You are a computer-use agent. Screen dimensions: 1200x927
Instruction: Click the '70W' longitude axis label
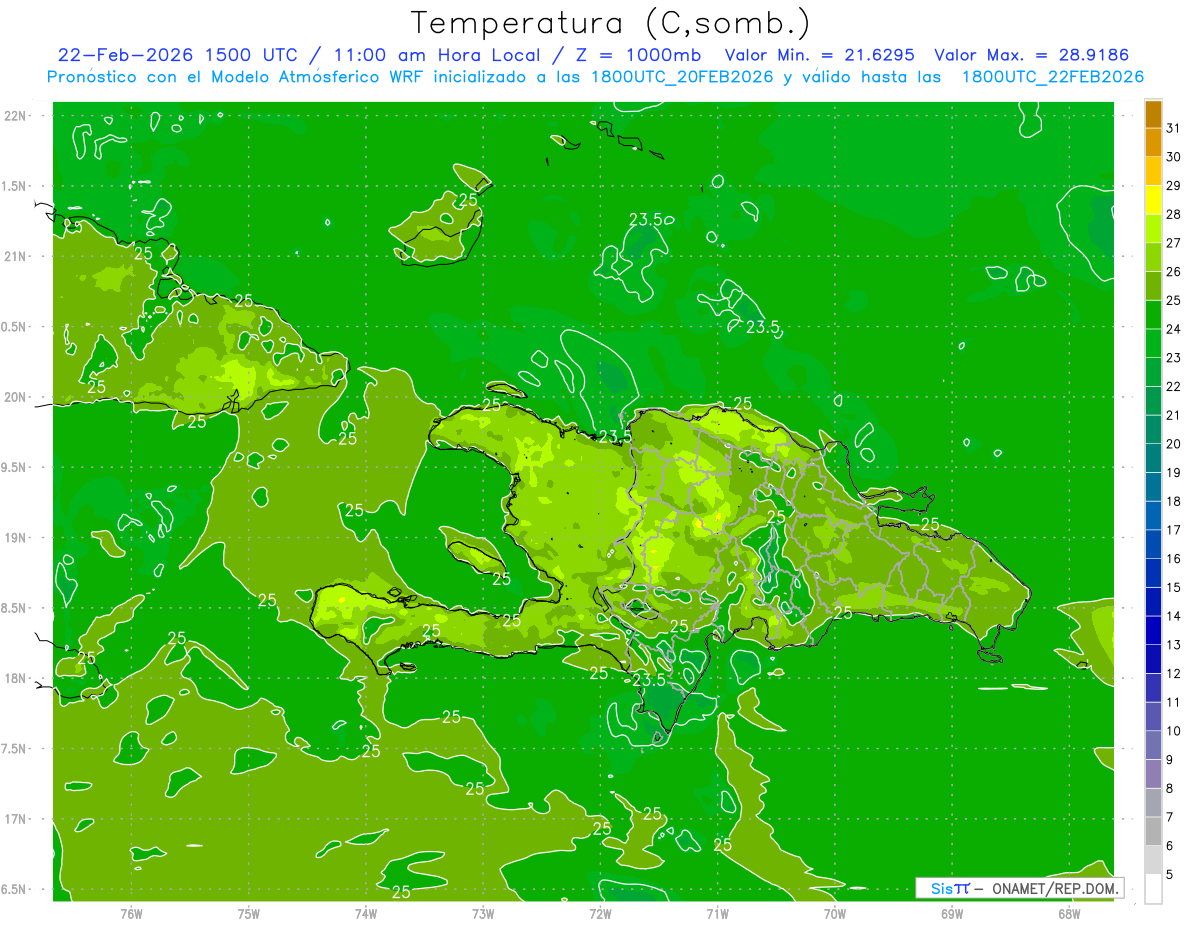pyautogui.click(x=835, y=913)
